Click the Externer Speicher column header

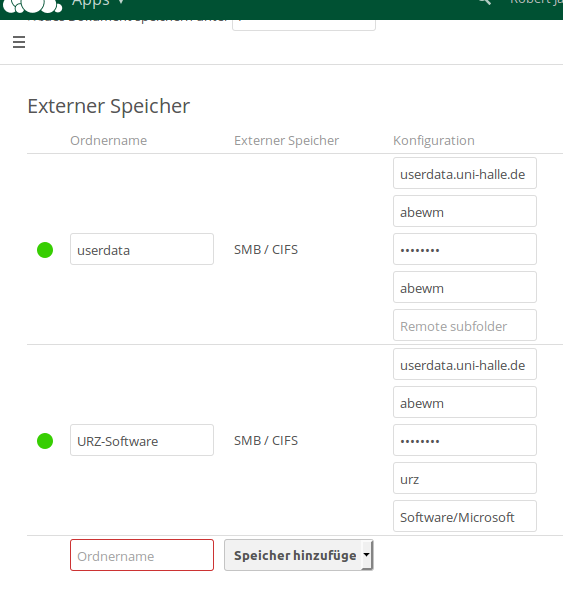286,141
